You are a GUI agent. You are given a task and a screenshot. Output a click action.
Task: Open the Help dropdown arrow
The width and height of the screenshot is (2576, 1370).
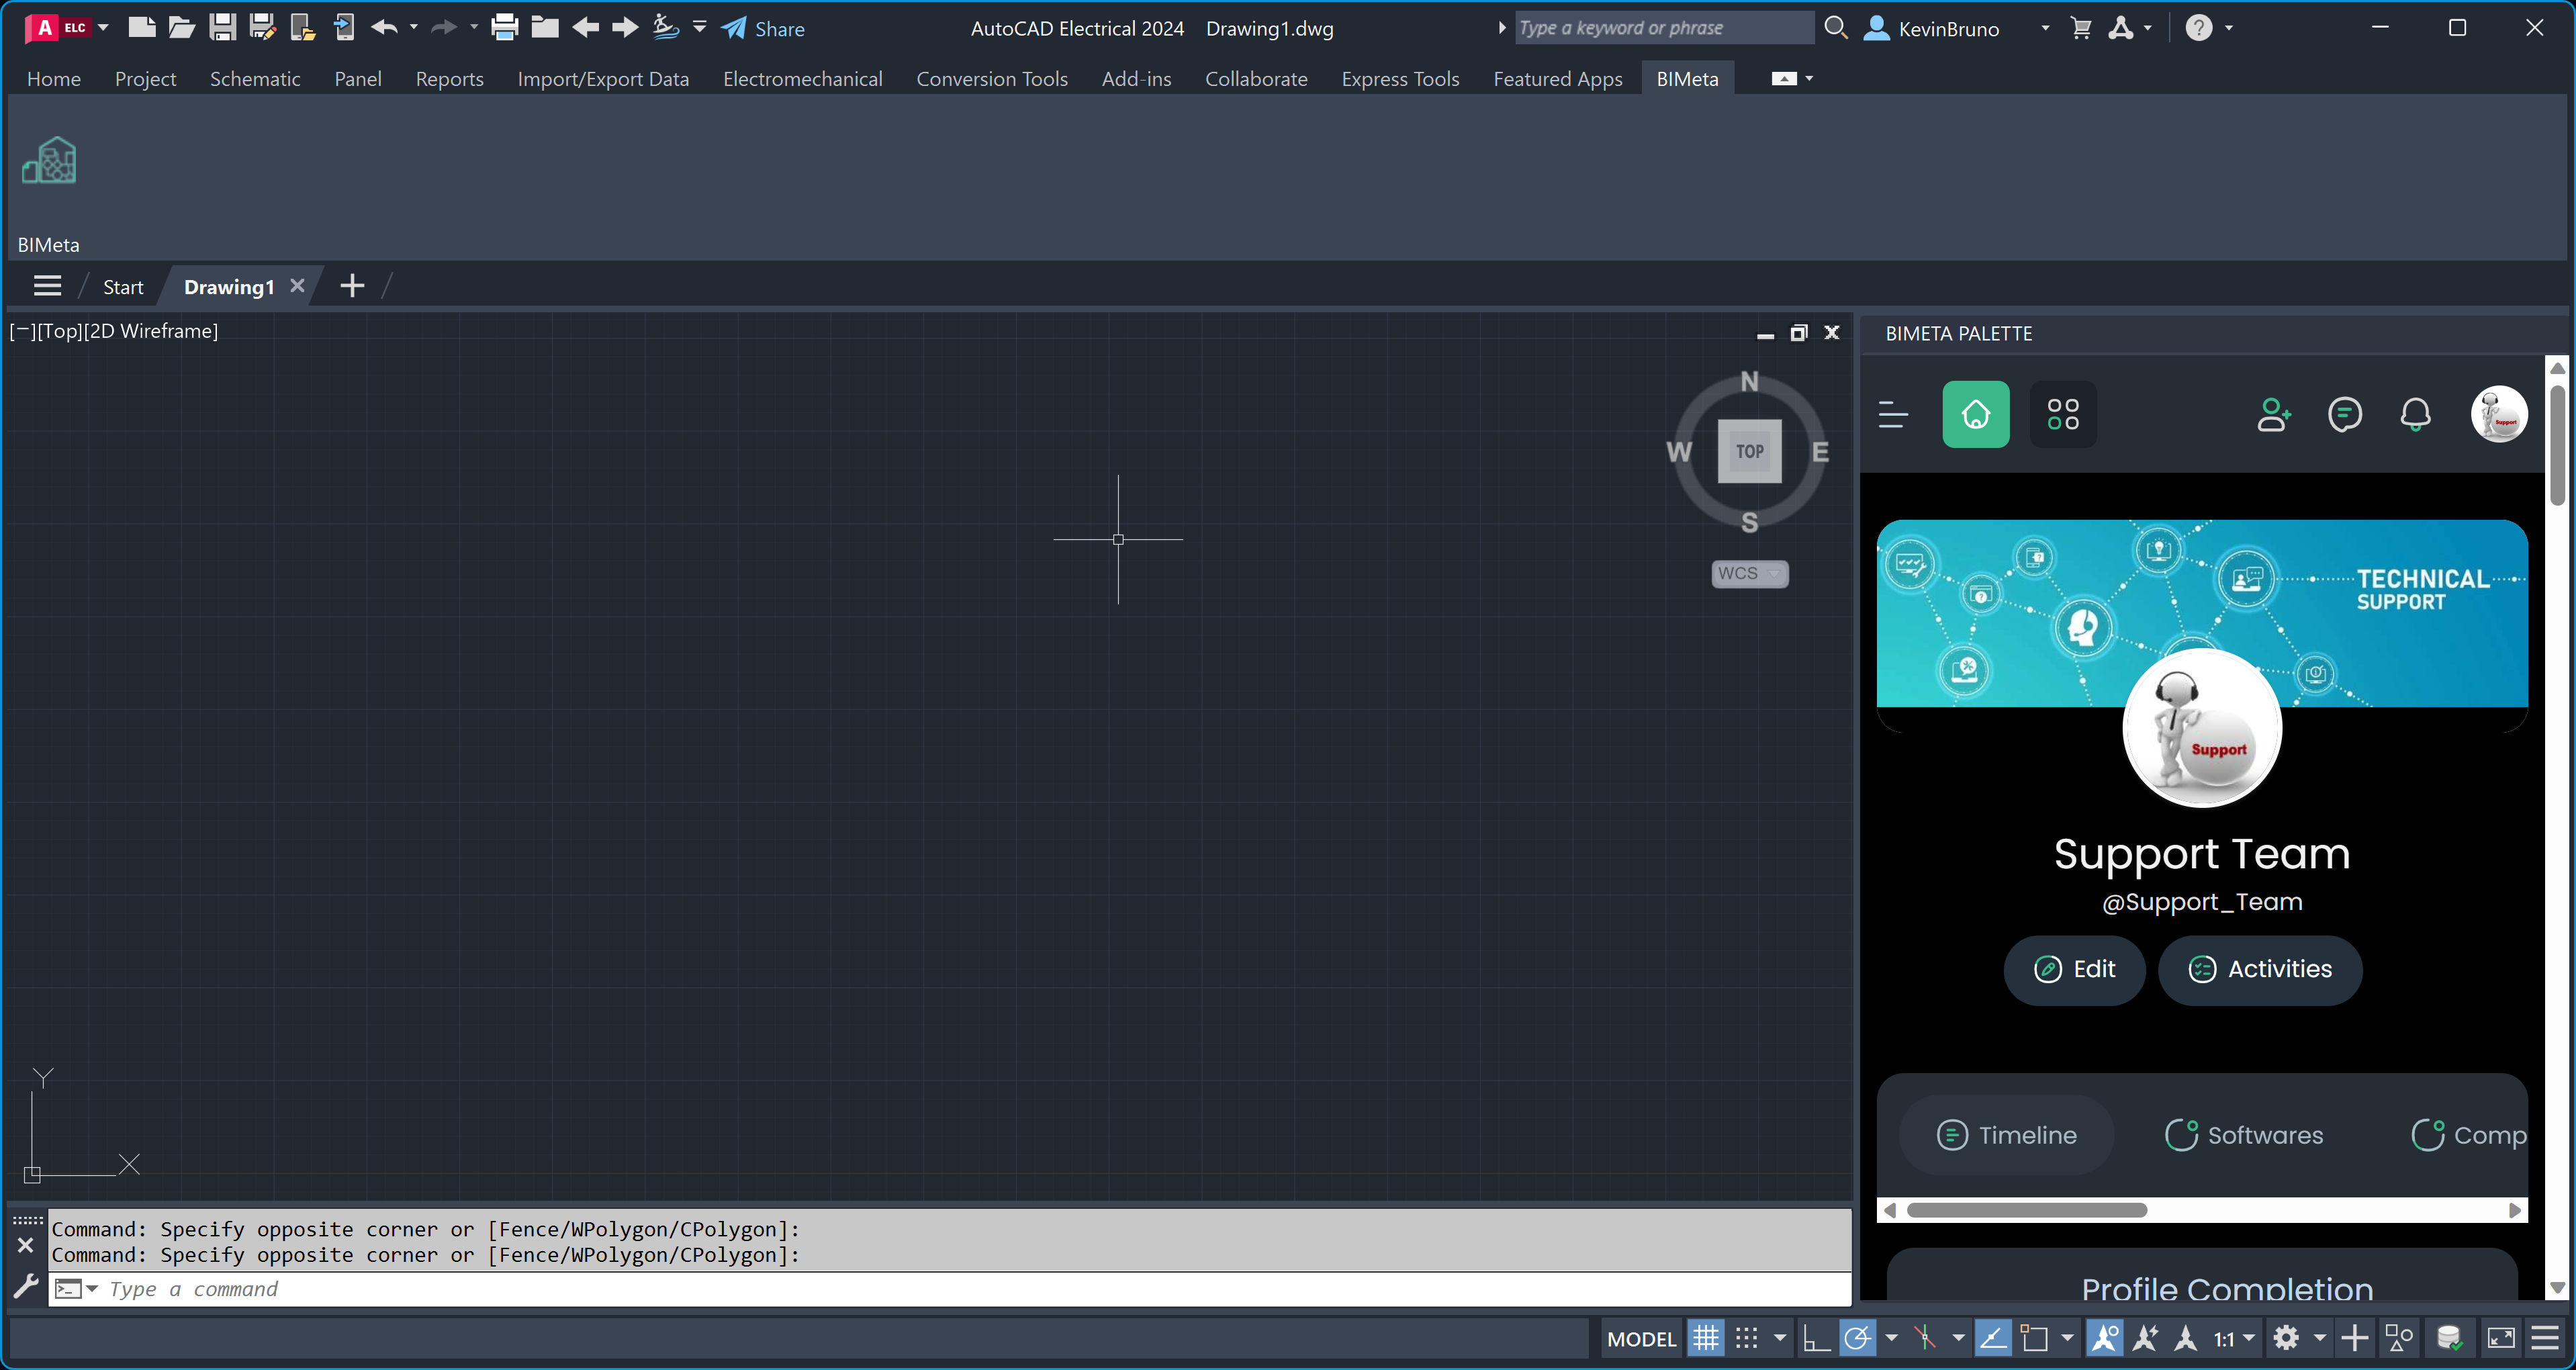pos(2229,28)
